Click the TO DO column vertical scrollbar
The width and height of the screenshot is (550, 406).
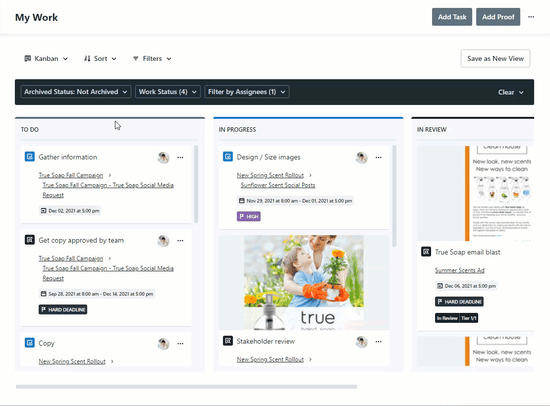coord(196,184)
